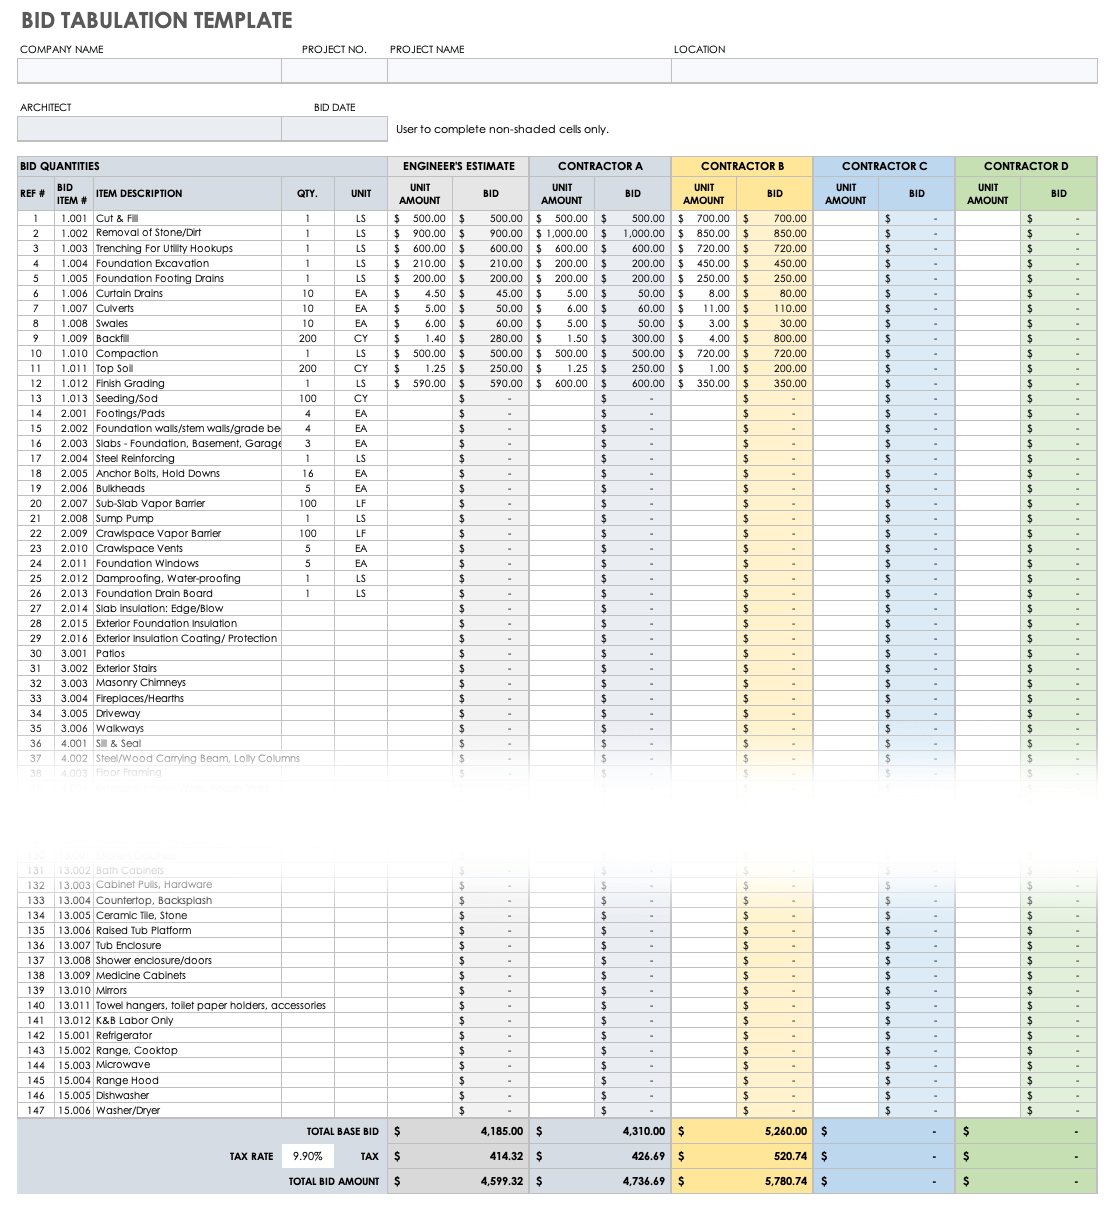Select the Bid Quantities section header
Image resolution: width=1118 pixels, height=1220 pixels.
60,166
